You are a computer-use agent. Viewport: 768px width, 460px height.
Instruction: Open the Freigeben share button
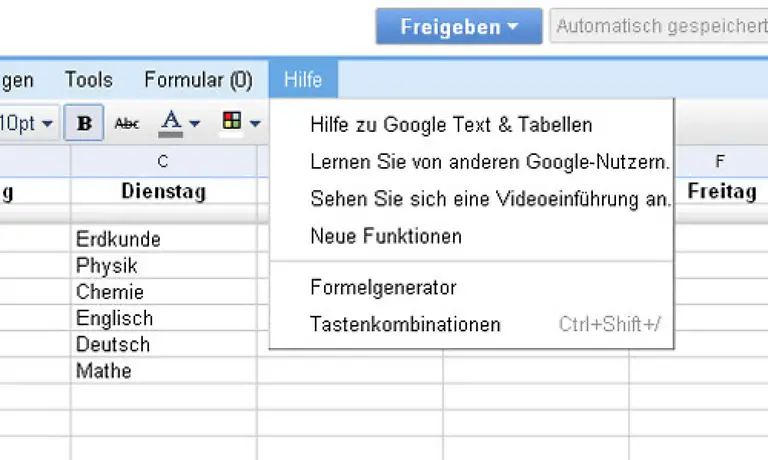pos(459,26)
